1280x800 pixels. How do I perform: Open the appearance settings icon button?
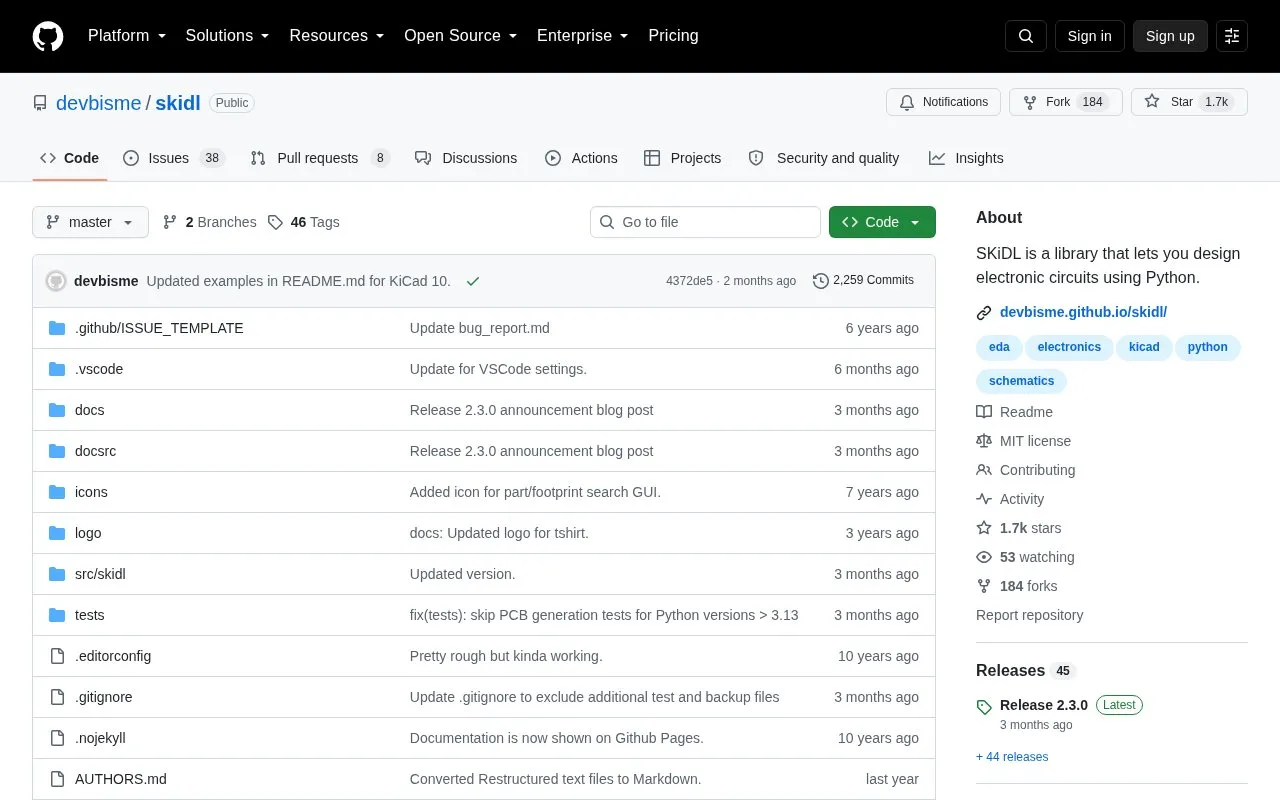click(1232, 36)
